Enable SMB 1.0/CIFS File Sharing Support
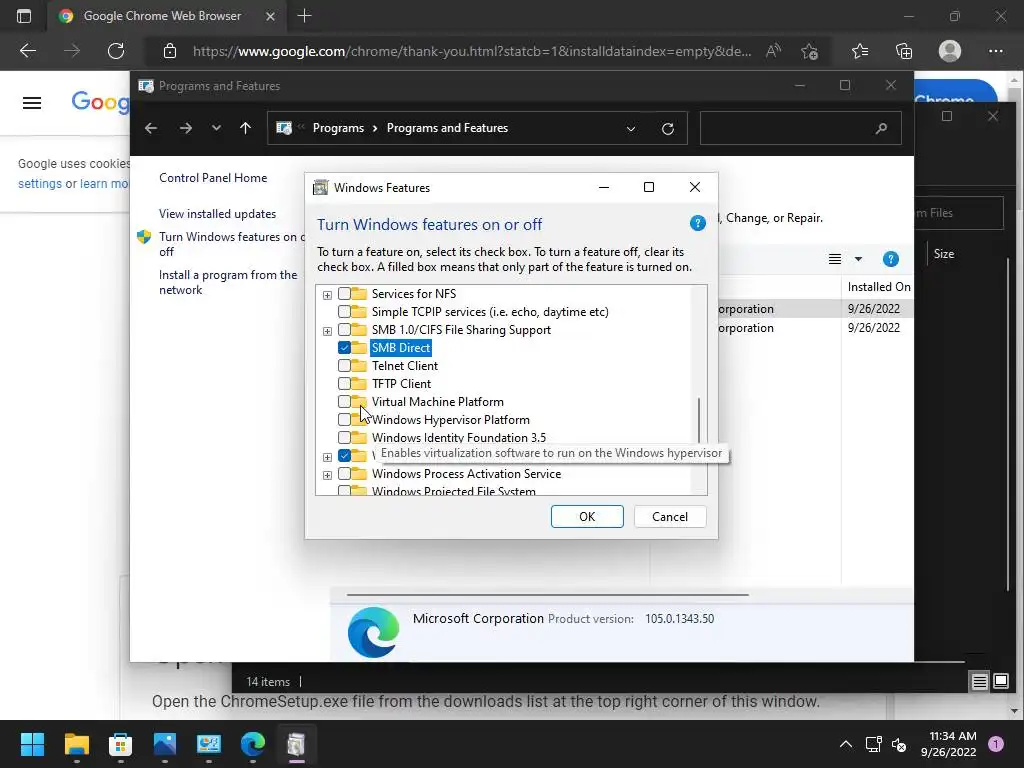Screen dimensions: 1024x768 coord(344,330)
